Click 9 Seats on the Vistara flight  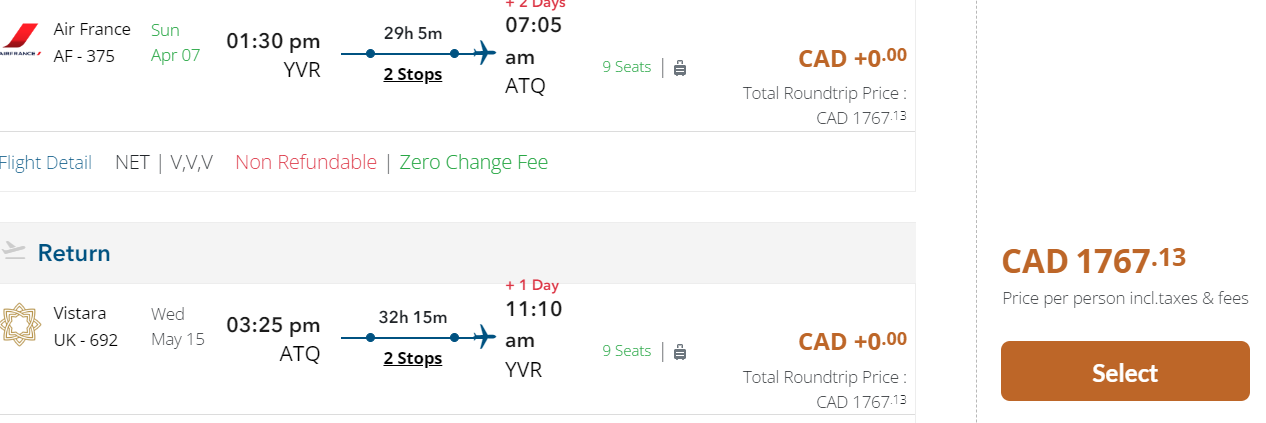[626, 351]
